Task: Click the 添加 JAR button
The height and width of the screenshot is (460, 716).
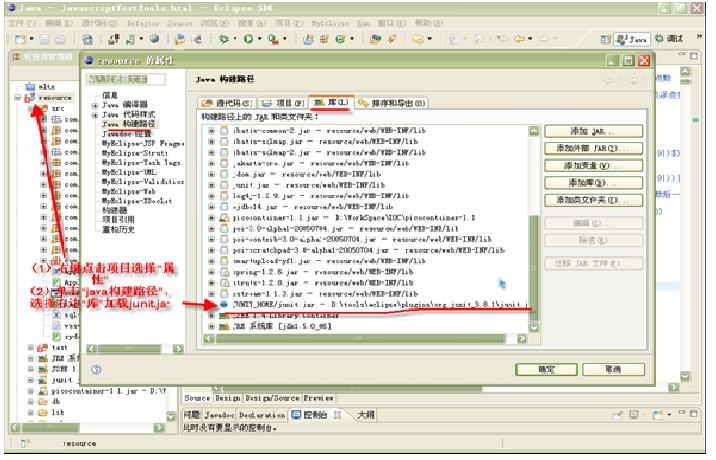Action: point(594,131)
